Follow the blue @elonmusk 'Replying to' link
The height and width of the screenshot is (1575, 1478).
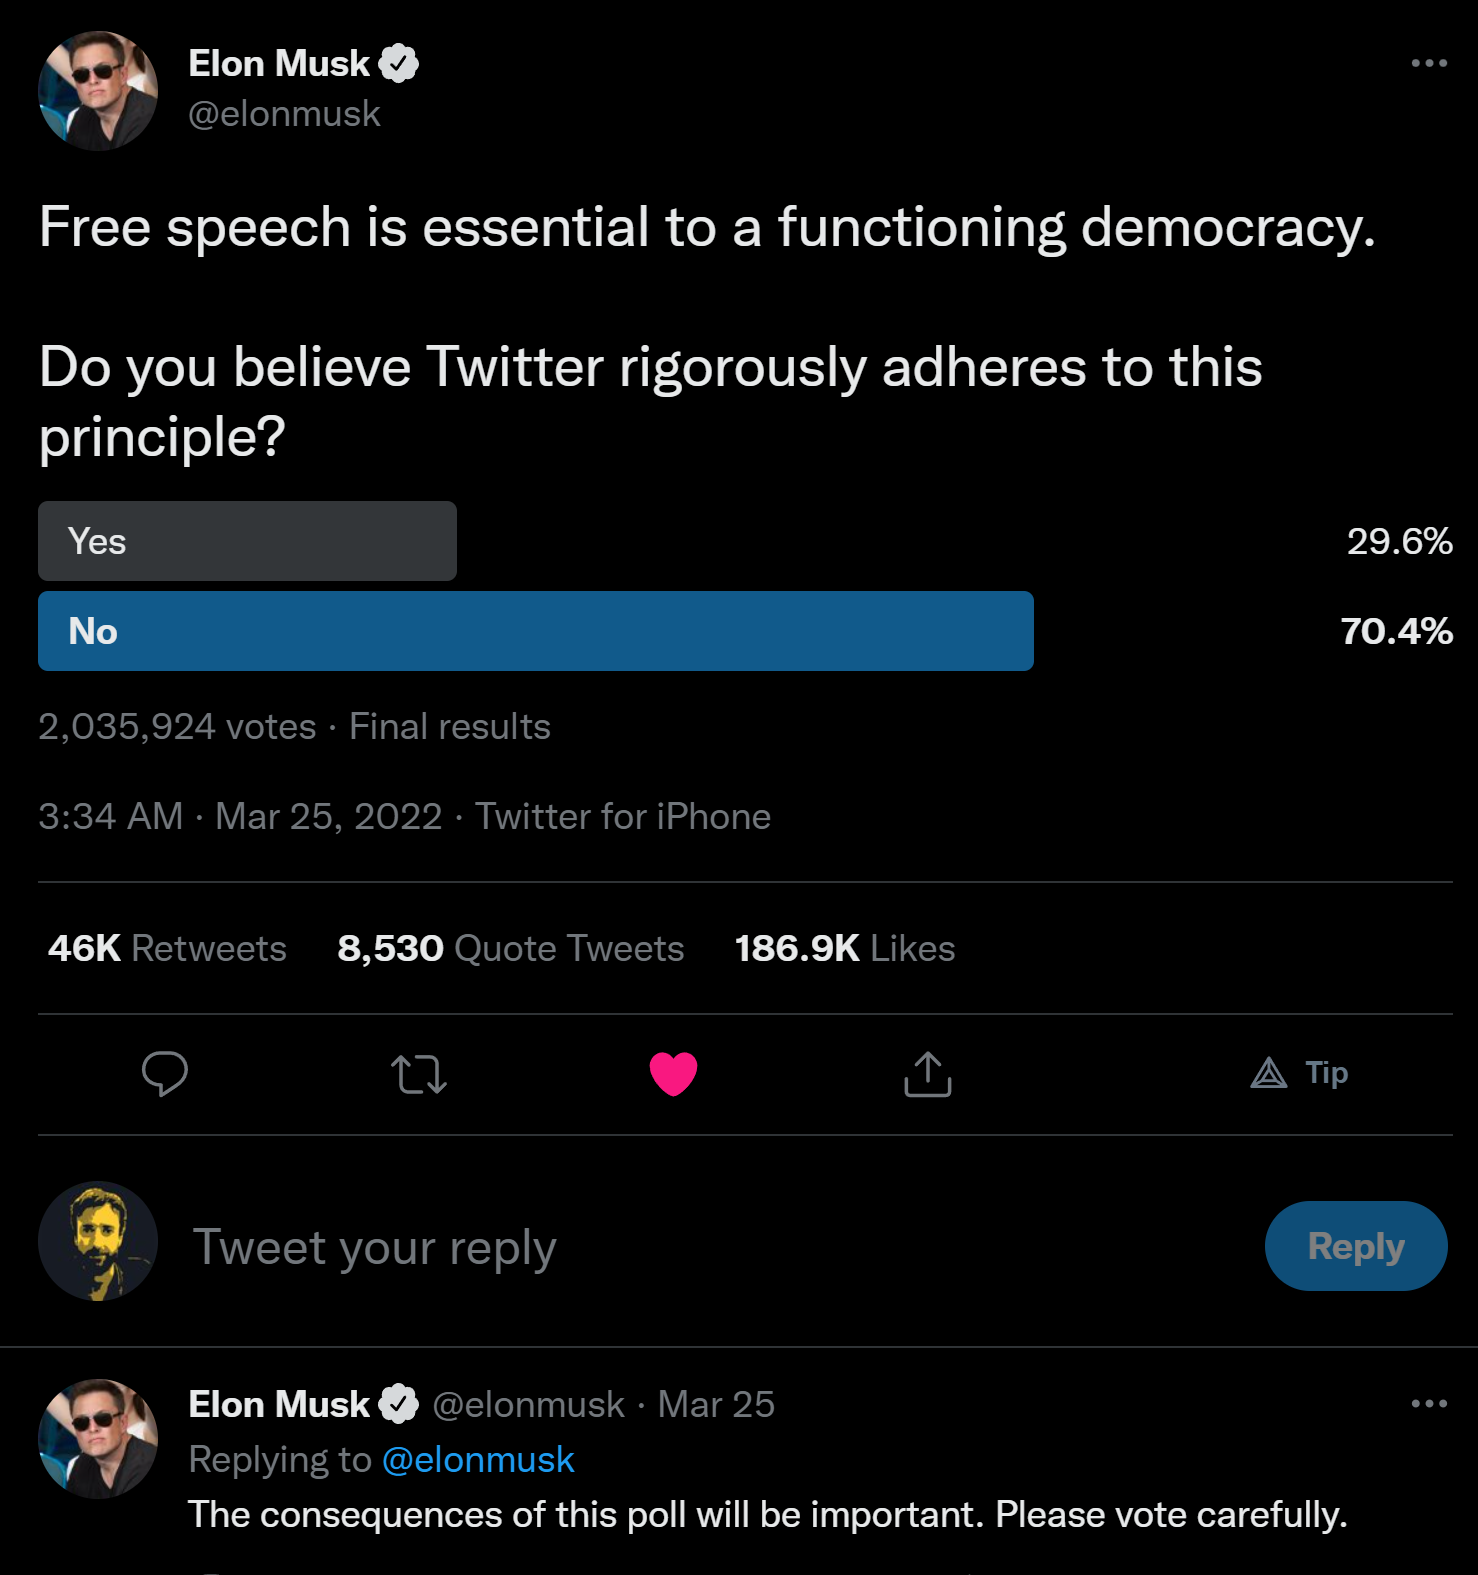[x=478, y=1460]
